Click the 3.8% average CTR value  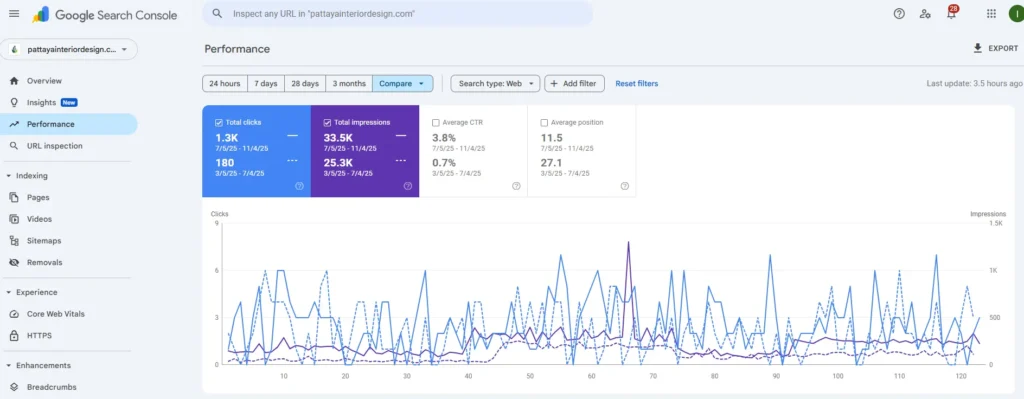444,138
